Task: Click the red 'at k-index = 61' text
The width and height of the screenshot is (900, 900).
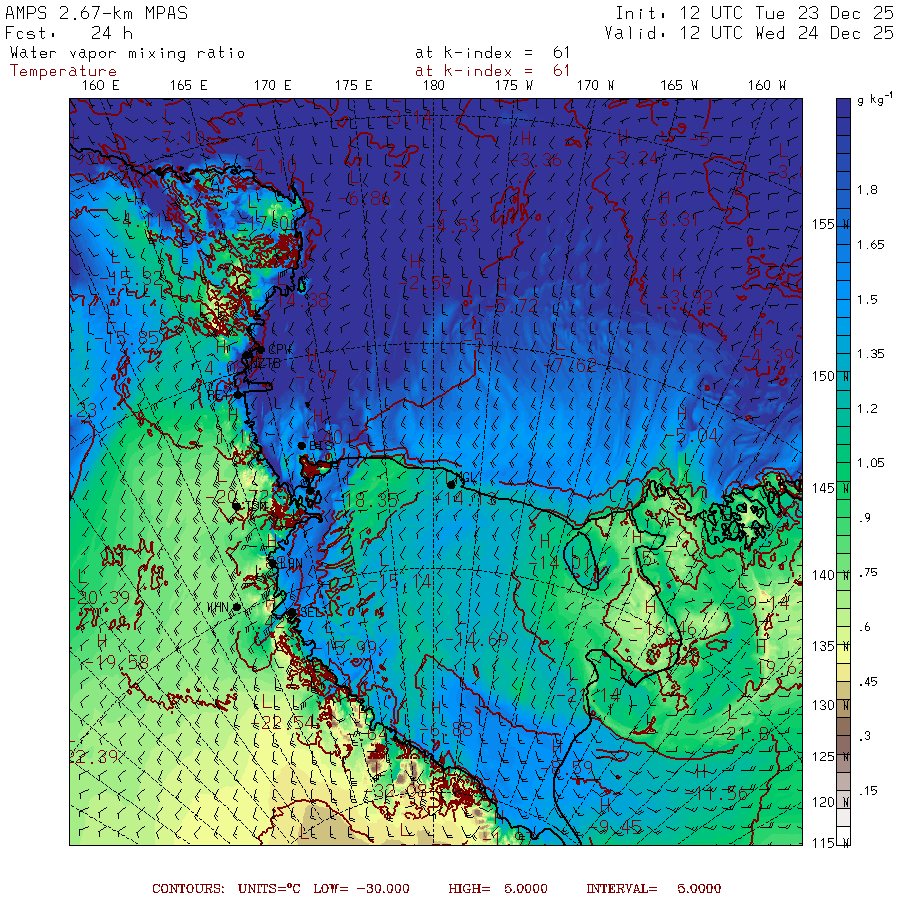Action: [492, 71]
